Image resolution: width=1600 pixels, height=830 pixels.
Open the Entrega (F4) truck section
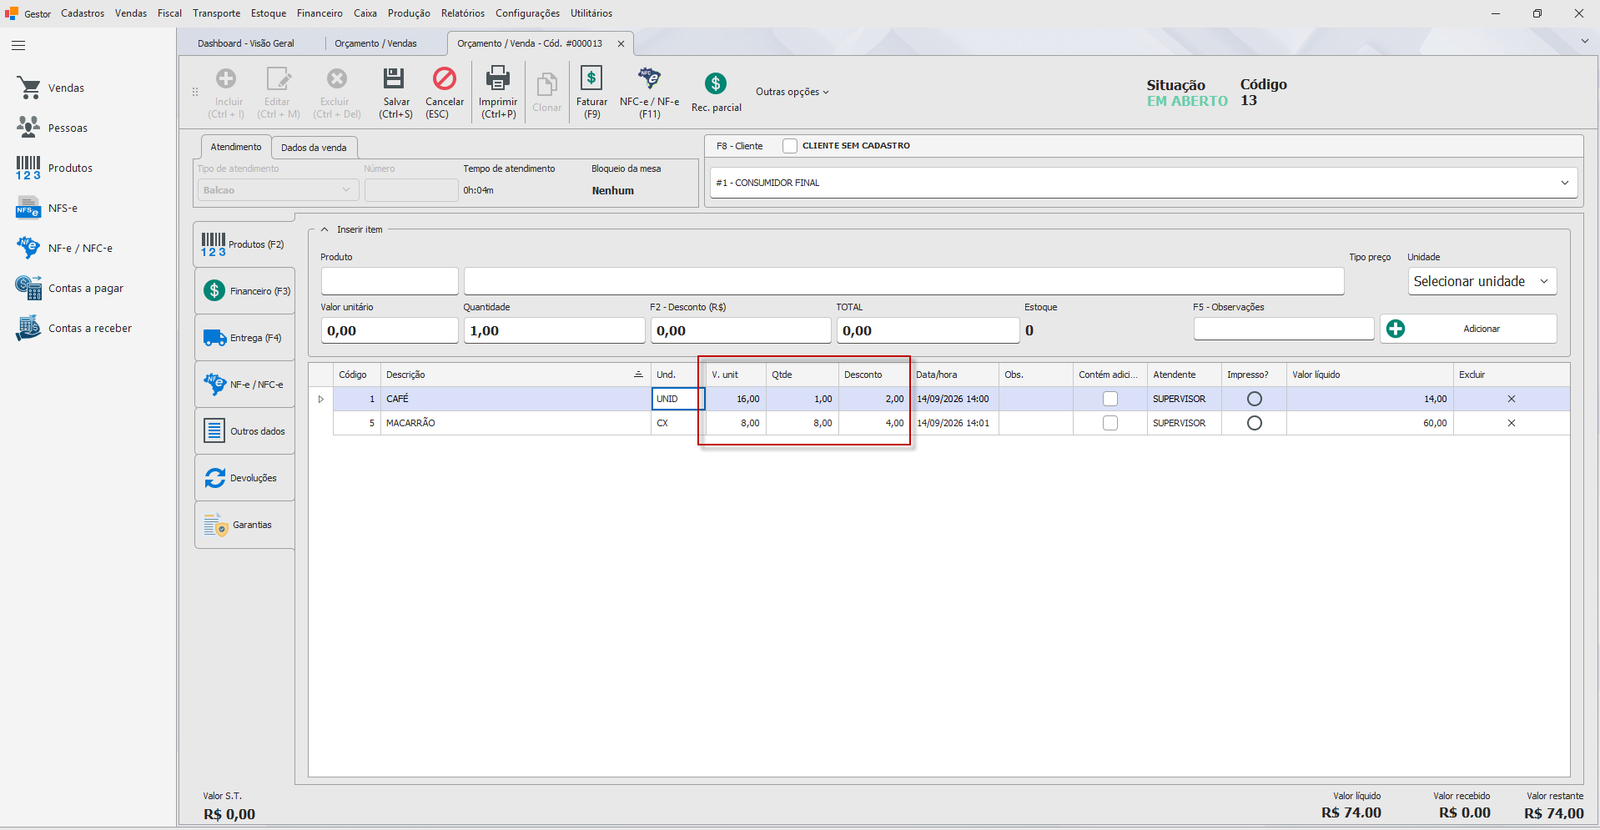coord(244,338)
